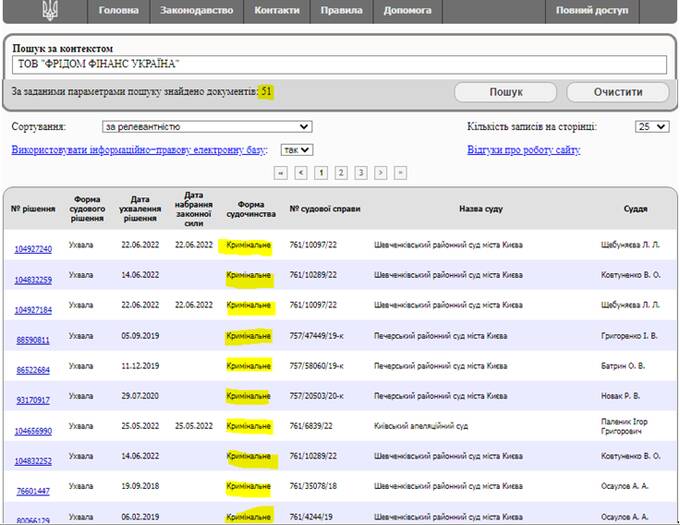The height and width of the screenshot is (525, 680).
Task: Open the Контакти menu item
Action: point(277,10)
